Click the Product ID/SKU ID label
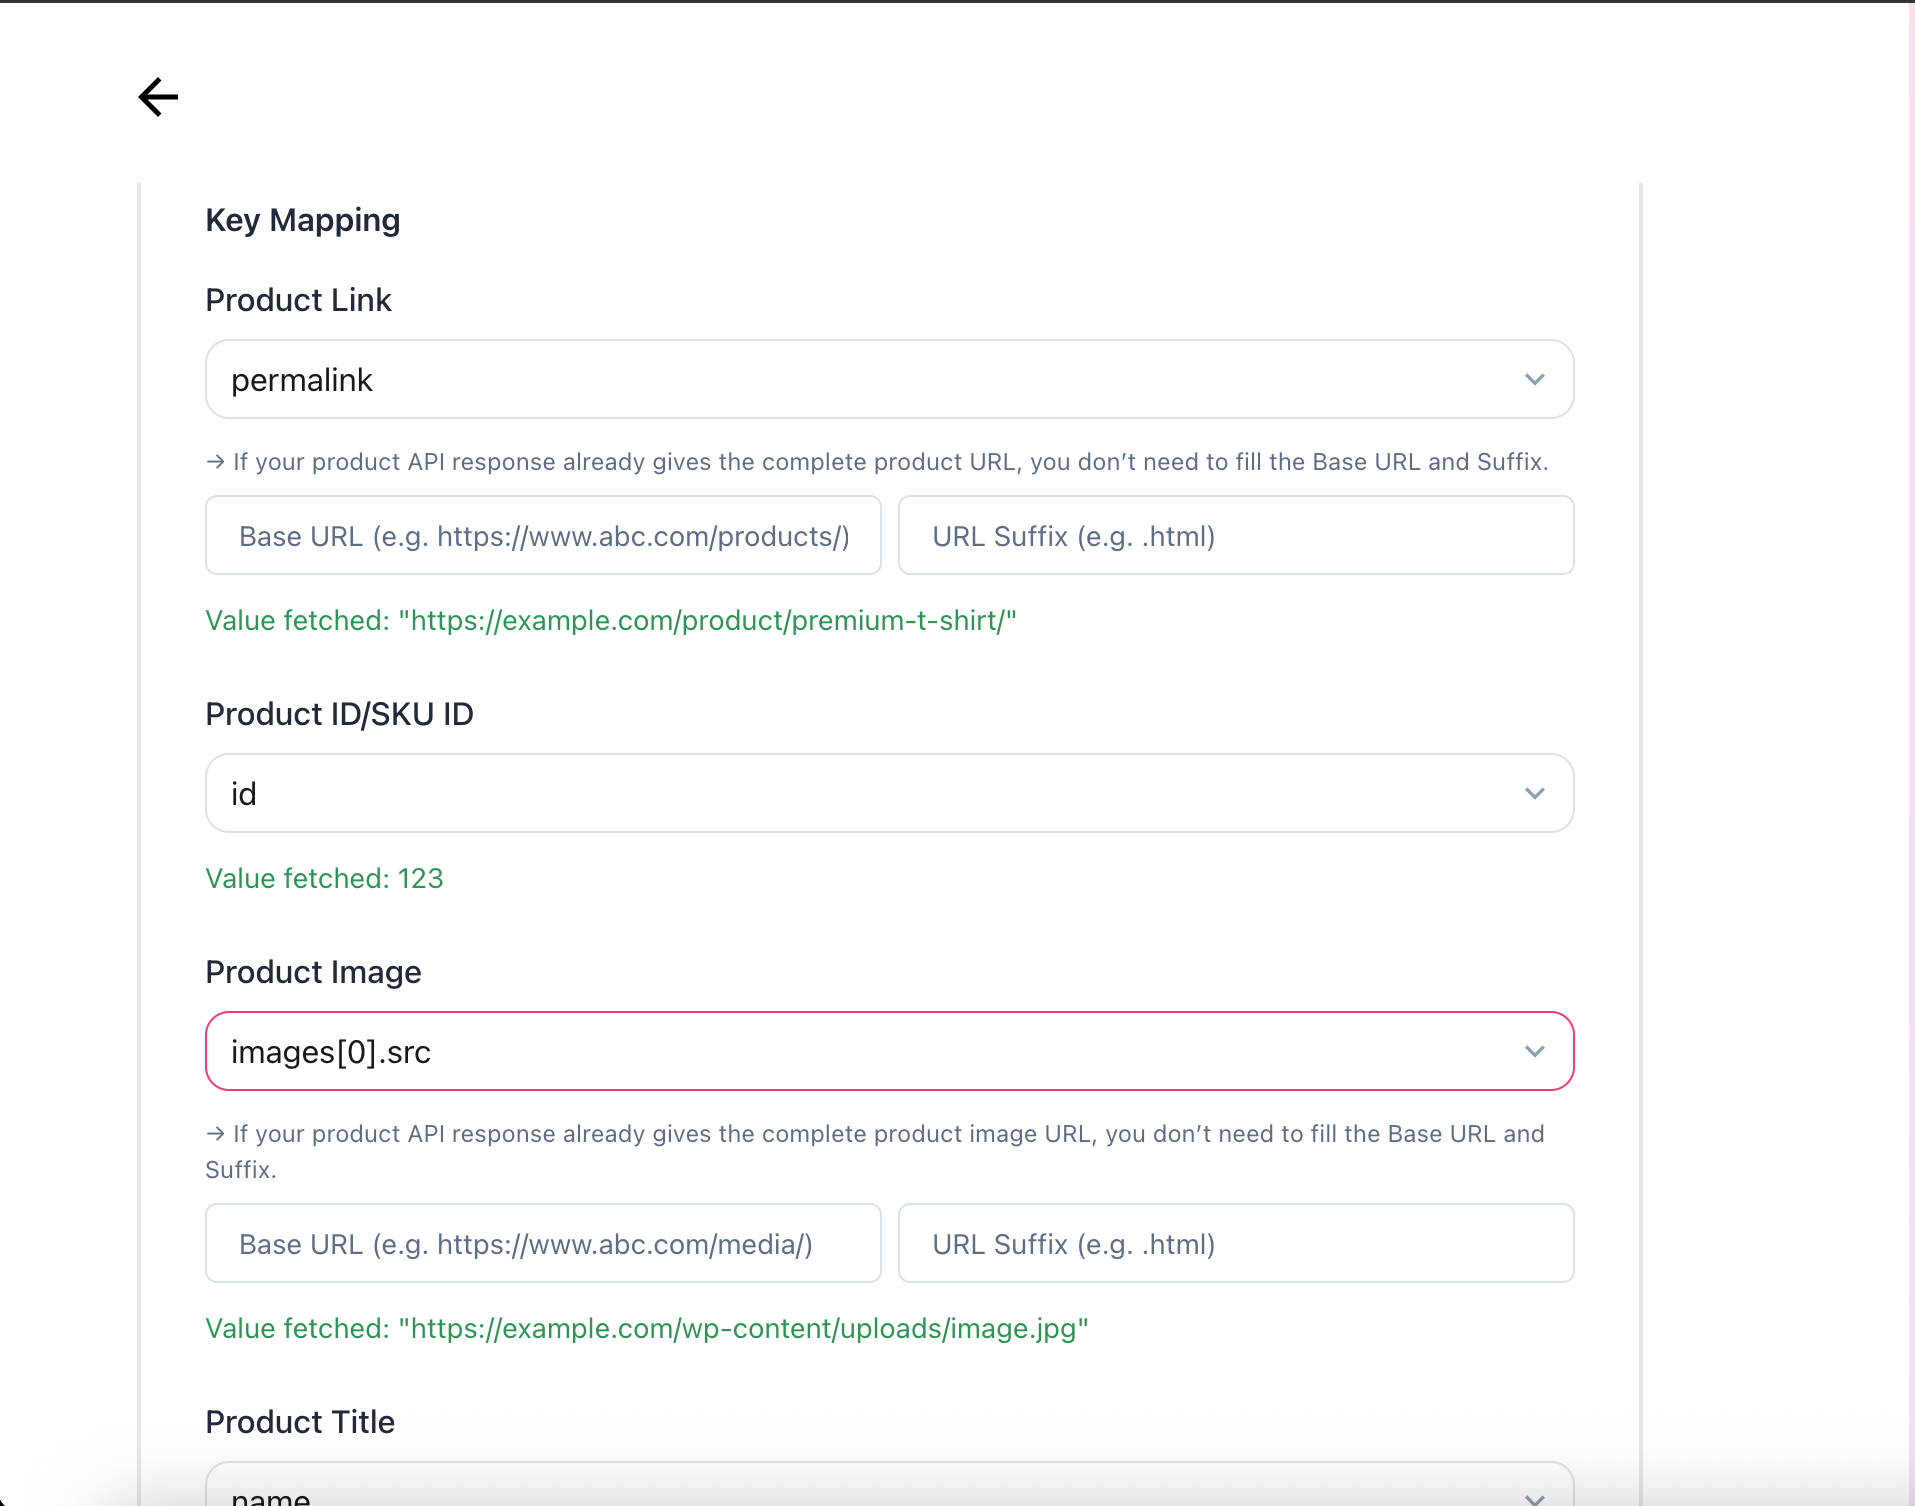 pos(339,714)
